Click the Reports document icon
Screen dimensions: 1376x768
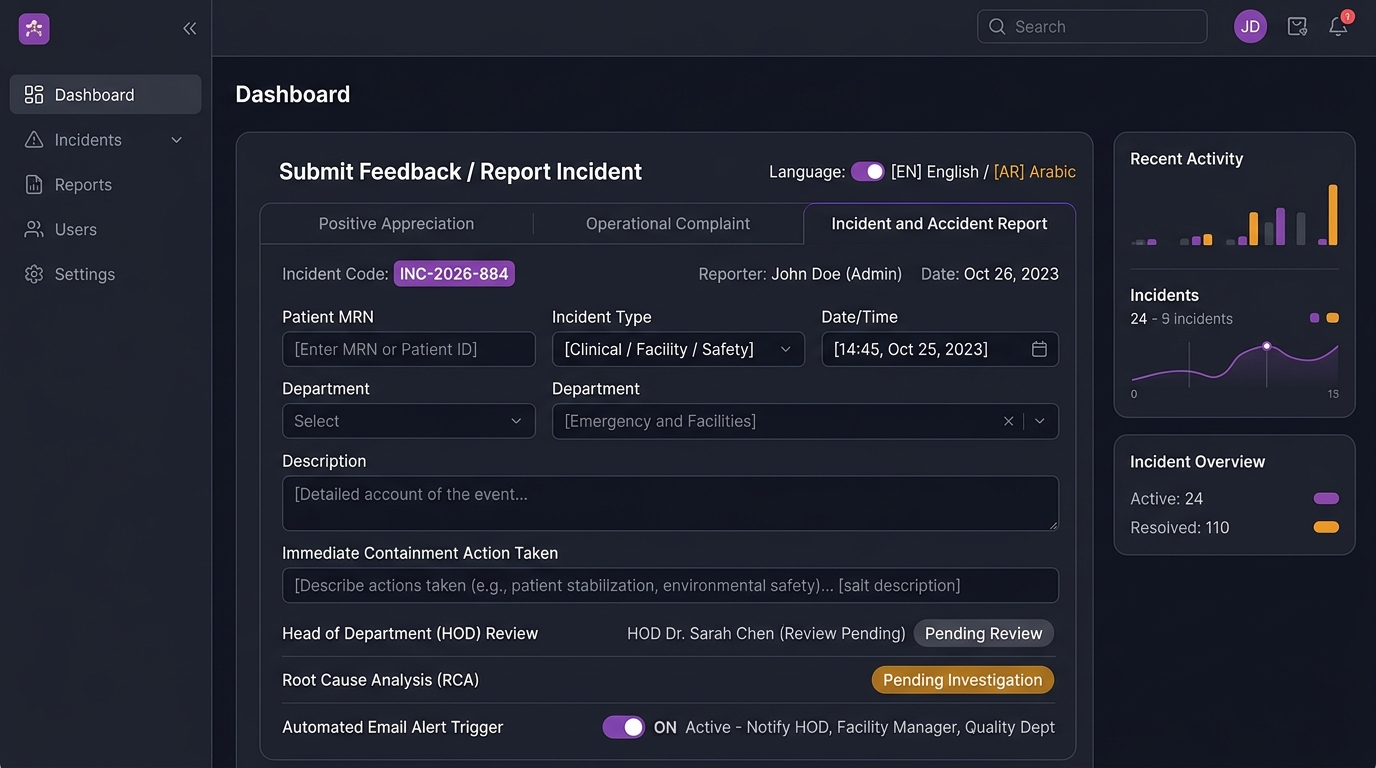(x=34, y=185)
